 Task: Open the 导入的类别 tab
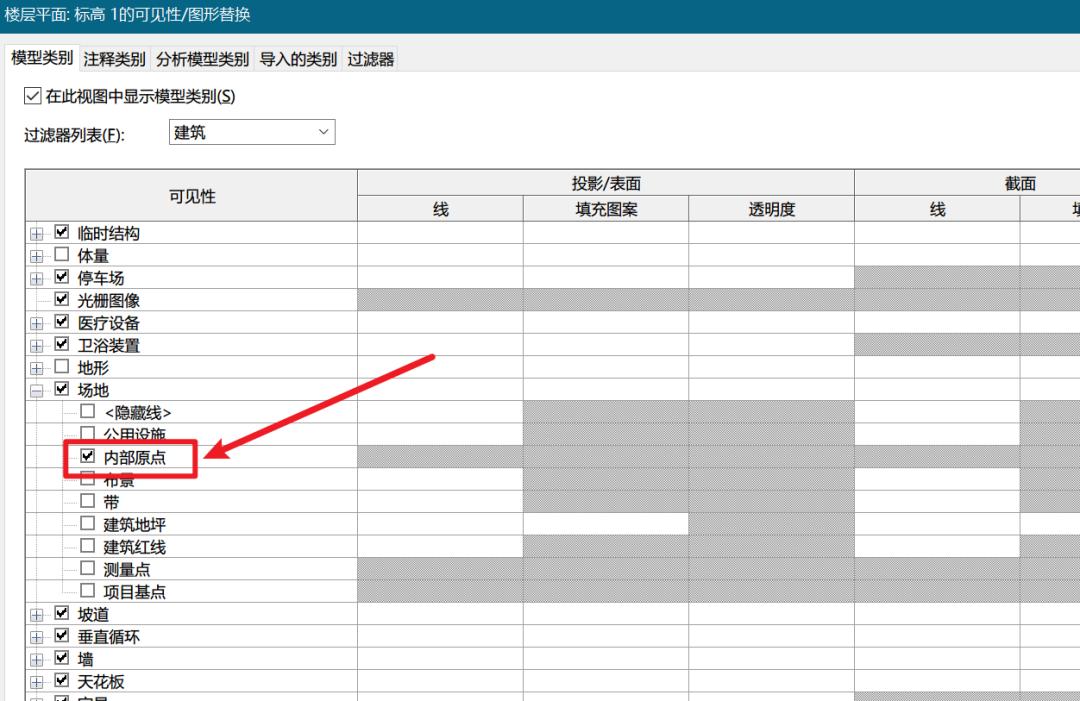(x=298, y=59)
